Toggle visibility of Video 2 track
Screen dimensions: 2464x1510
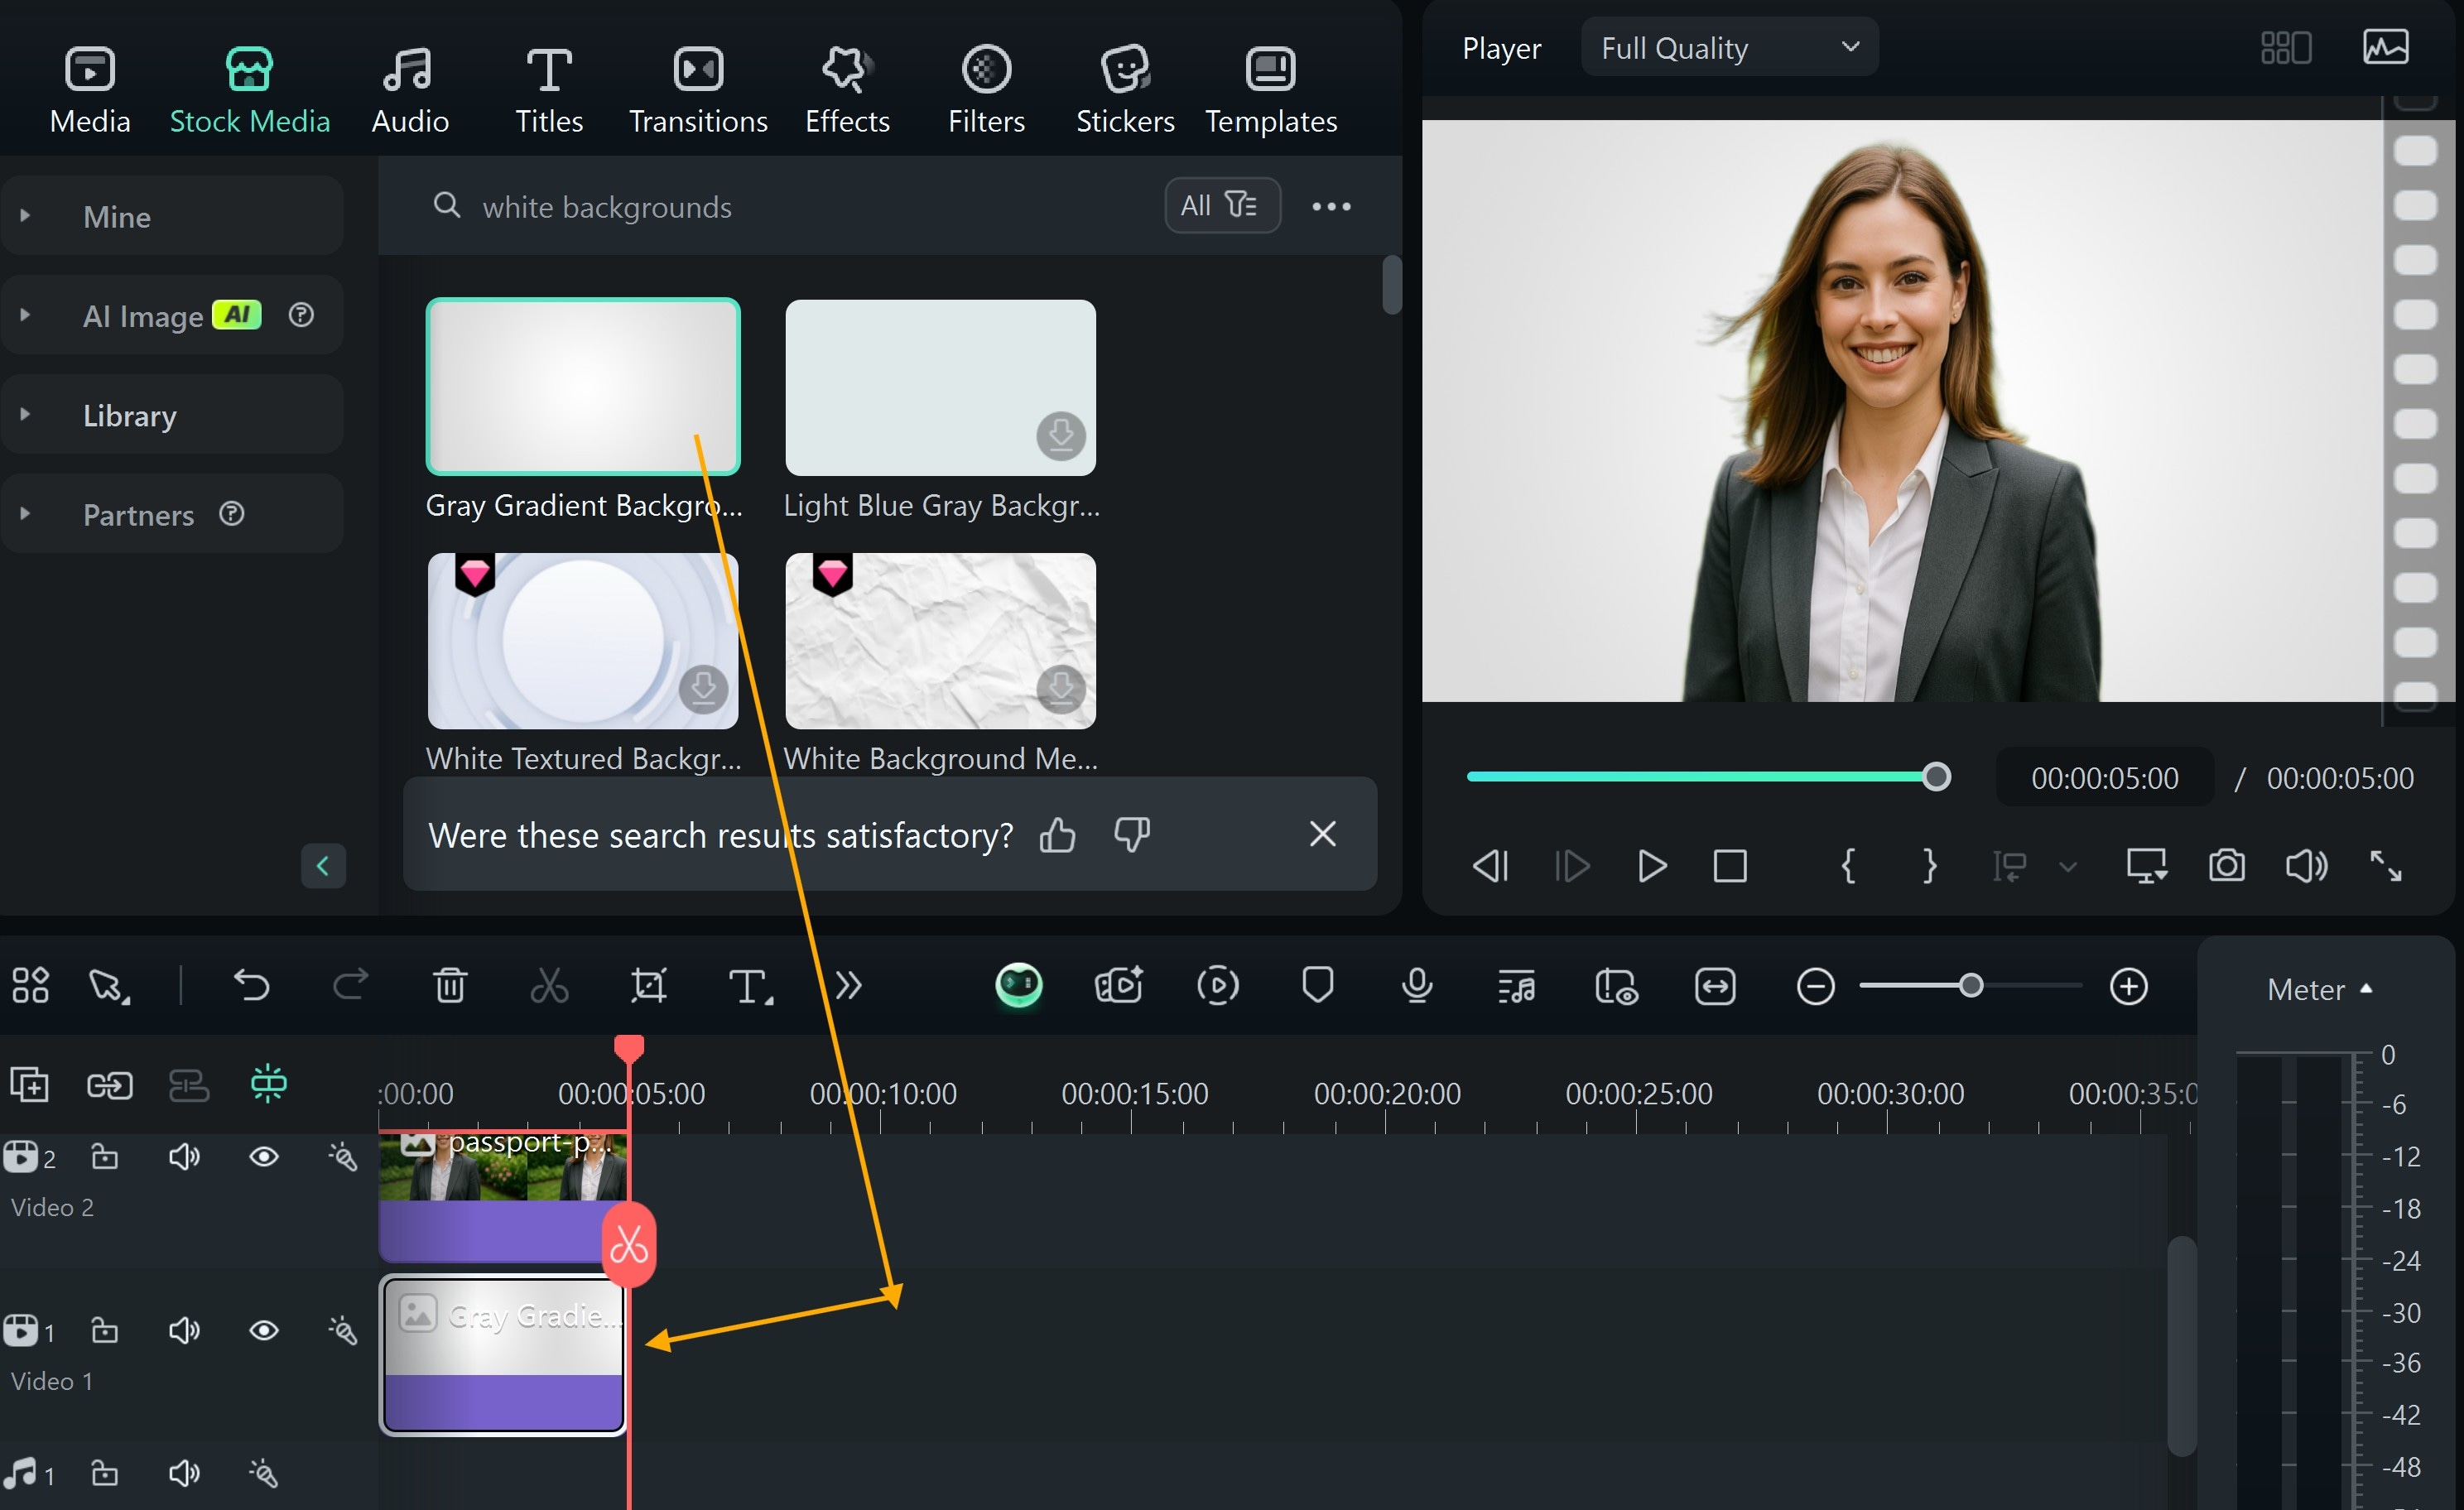coord(264,1157)
